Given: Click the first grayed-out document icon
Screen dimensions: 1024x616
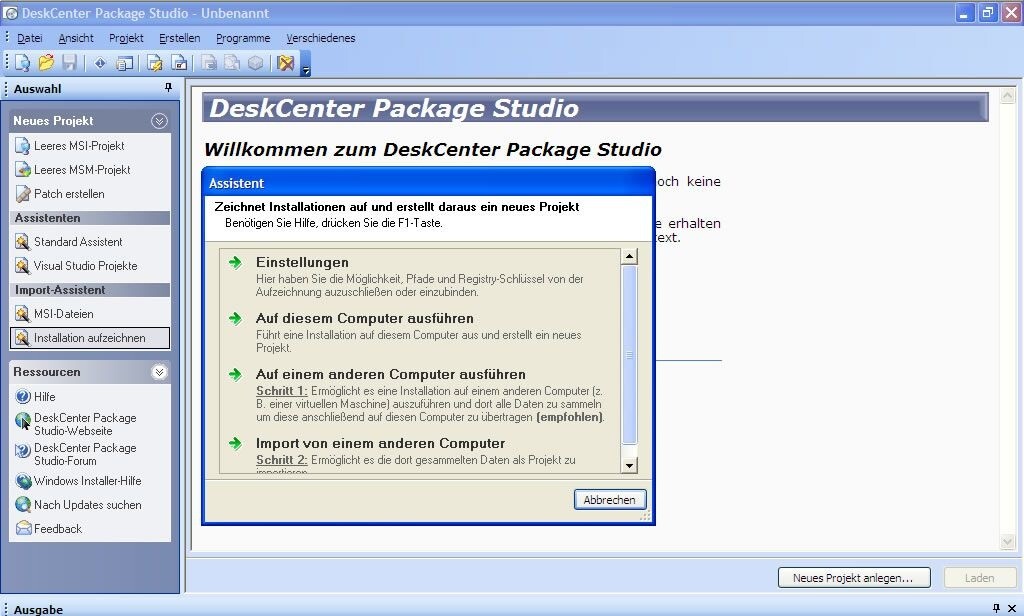Looking at the screenshot, I should pyautogui.click(x=209, y=63).
